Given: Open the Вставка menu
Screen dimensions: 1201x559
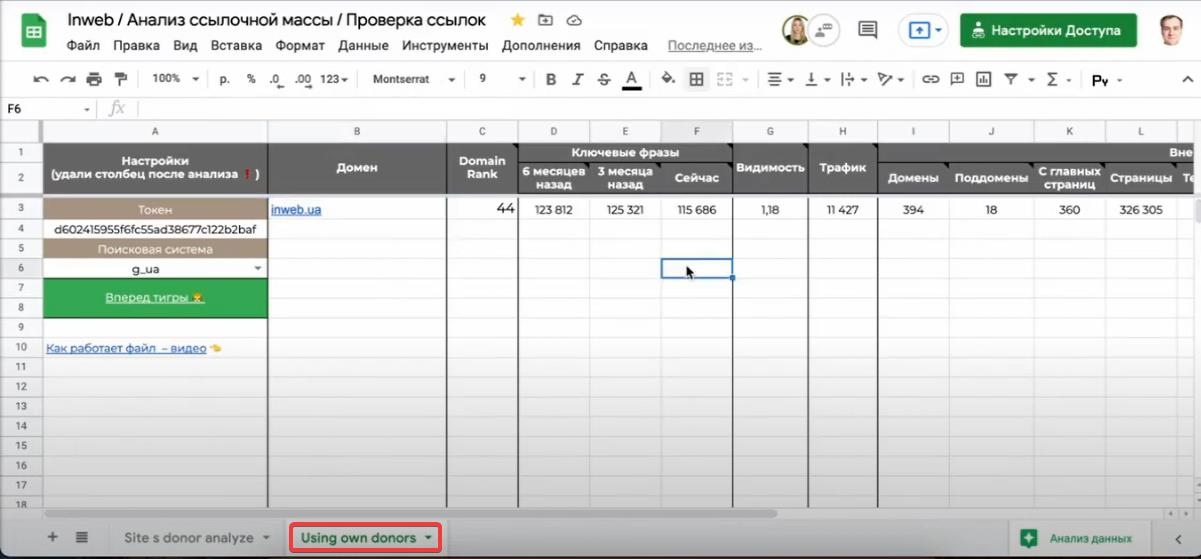Looking at the screenshot, I should [237, 45].
